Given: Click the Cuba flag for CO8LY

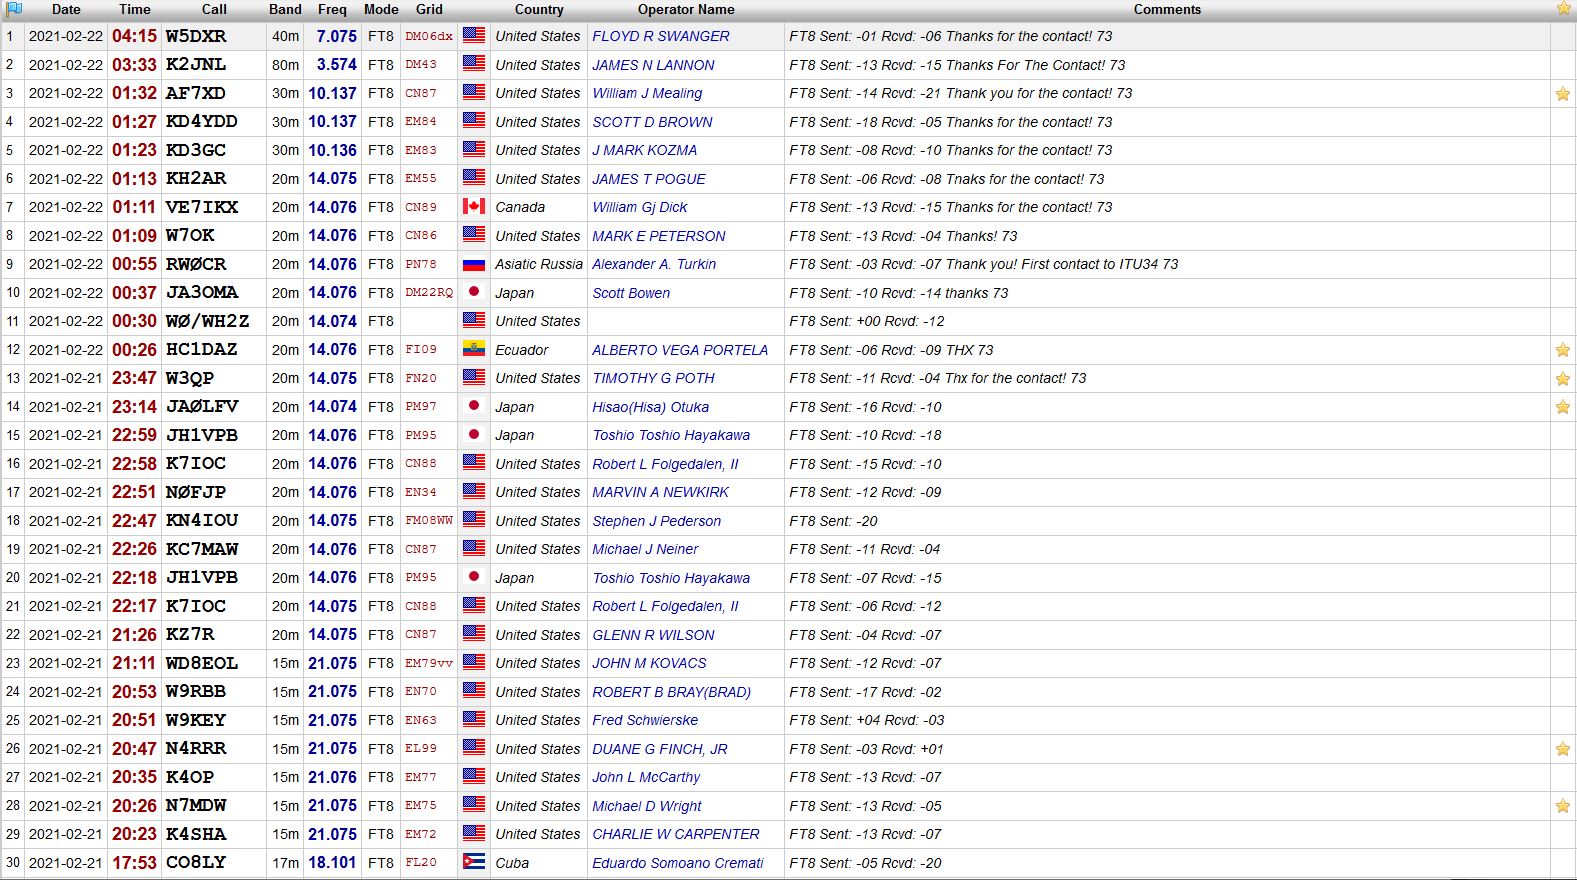Looking at the screenshot, I should click(474, 862).
